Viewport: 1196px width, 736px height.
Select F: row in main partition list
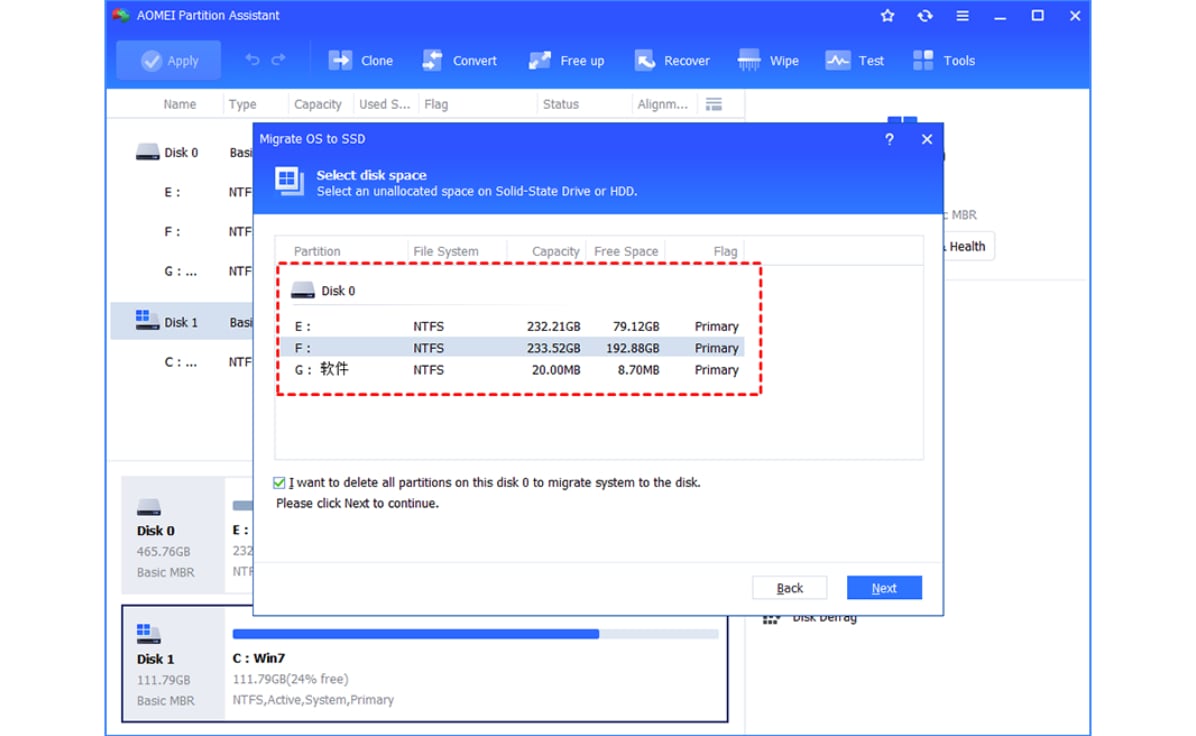pyautogui.click(x=181, y=232)
